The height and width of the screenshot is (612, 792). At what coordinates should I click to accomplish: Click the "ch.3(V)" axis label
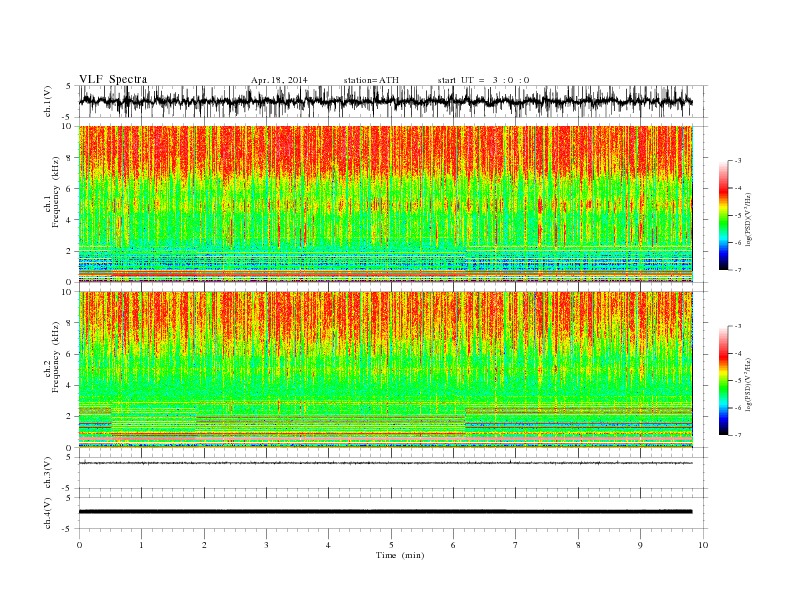pos(47,474)
